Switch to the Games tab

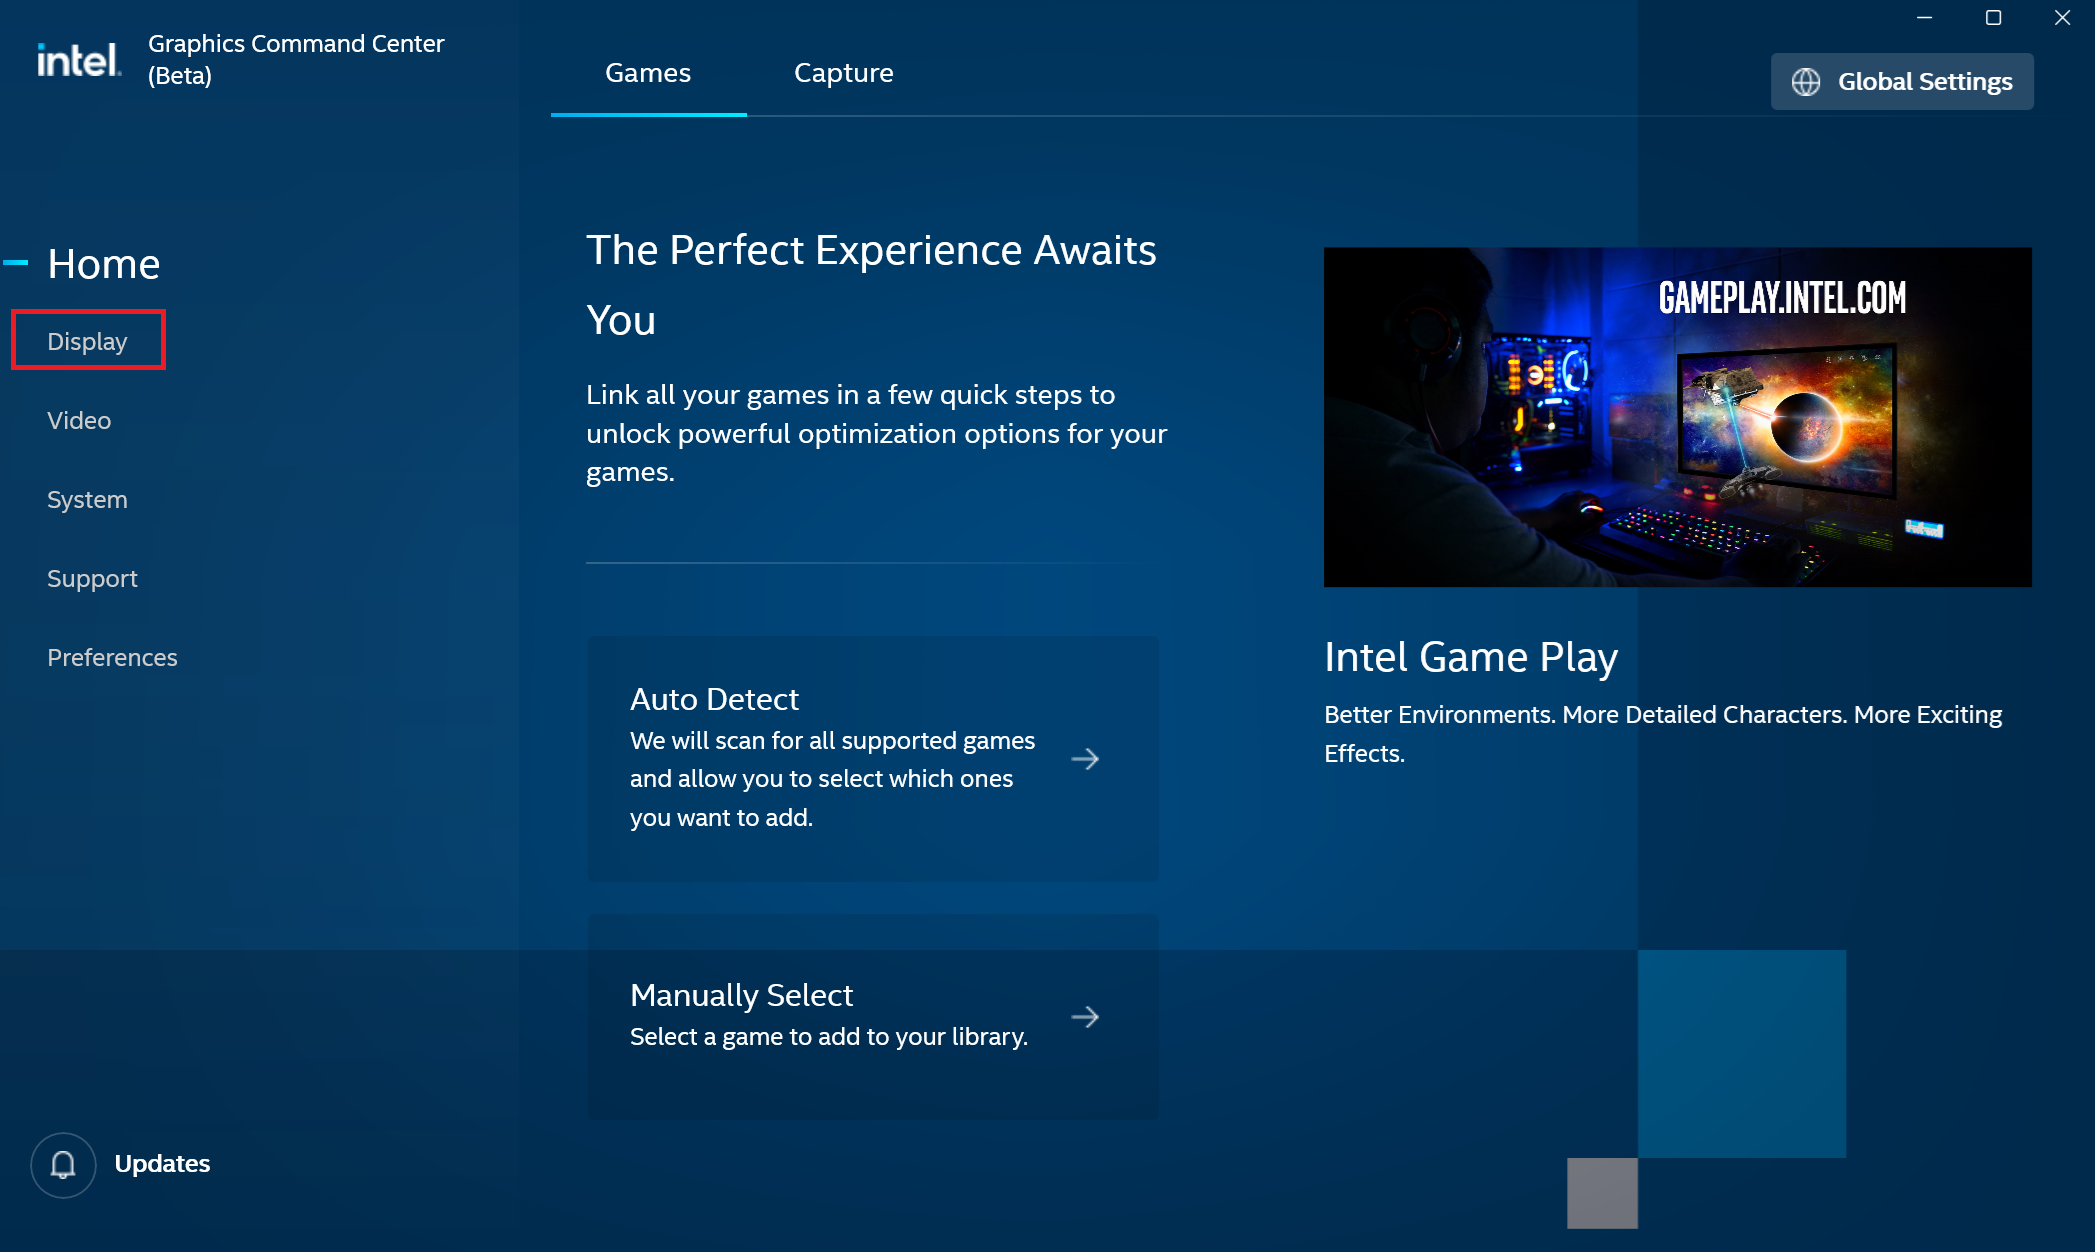pos(648,73)
